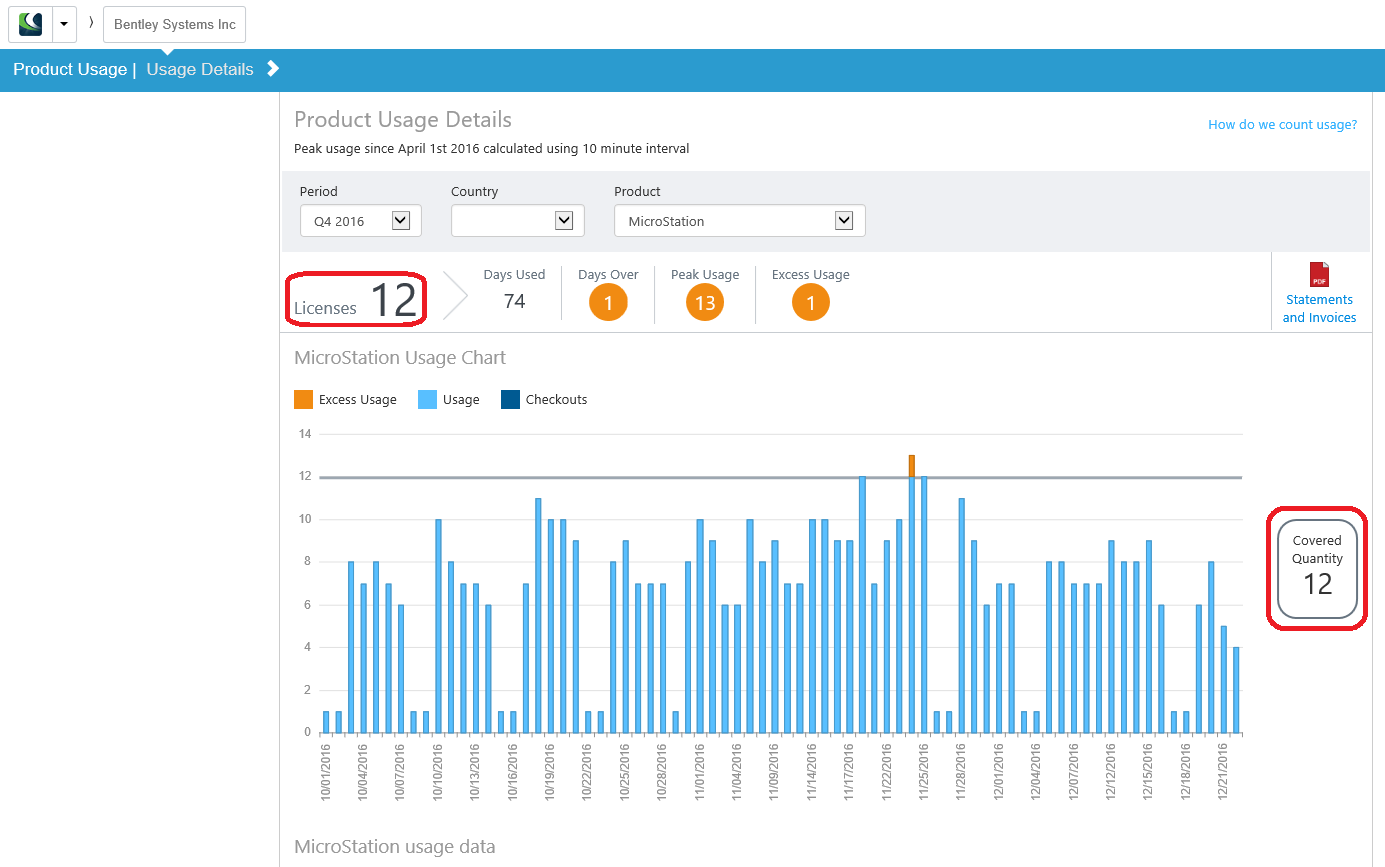Click the Excess Usage orange badge

point(811,302)
